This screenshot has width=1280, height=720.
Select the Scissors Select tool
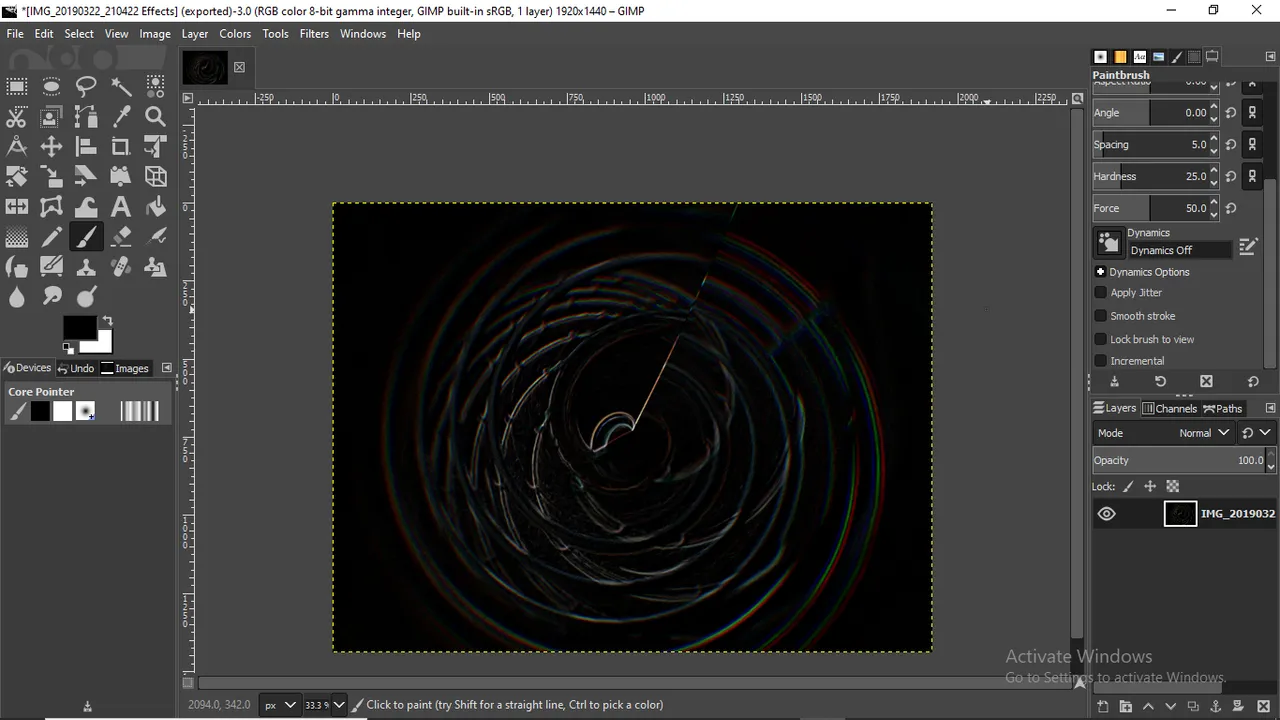click(17, 116)
